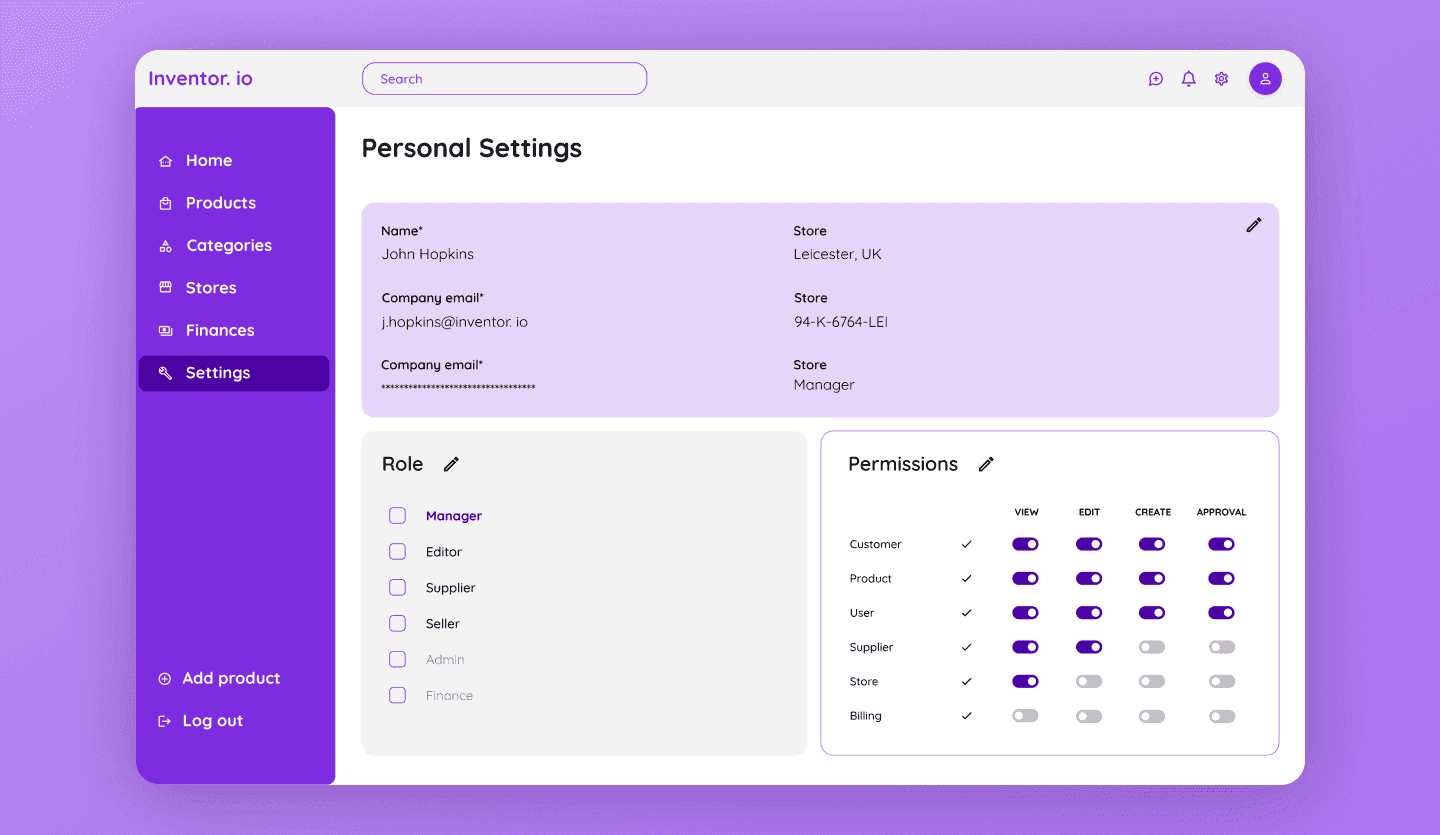Viewport: 1440px width, 835px height.
Task: Click Add product in the sidebar
Action: [x=220, y=678]
